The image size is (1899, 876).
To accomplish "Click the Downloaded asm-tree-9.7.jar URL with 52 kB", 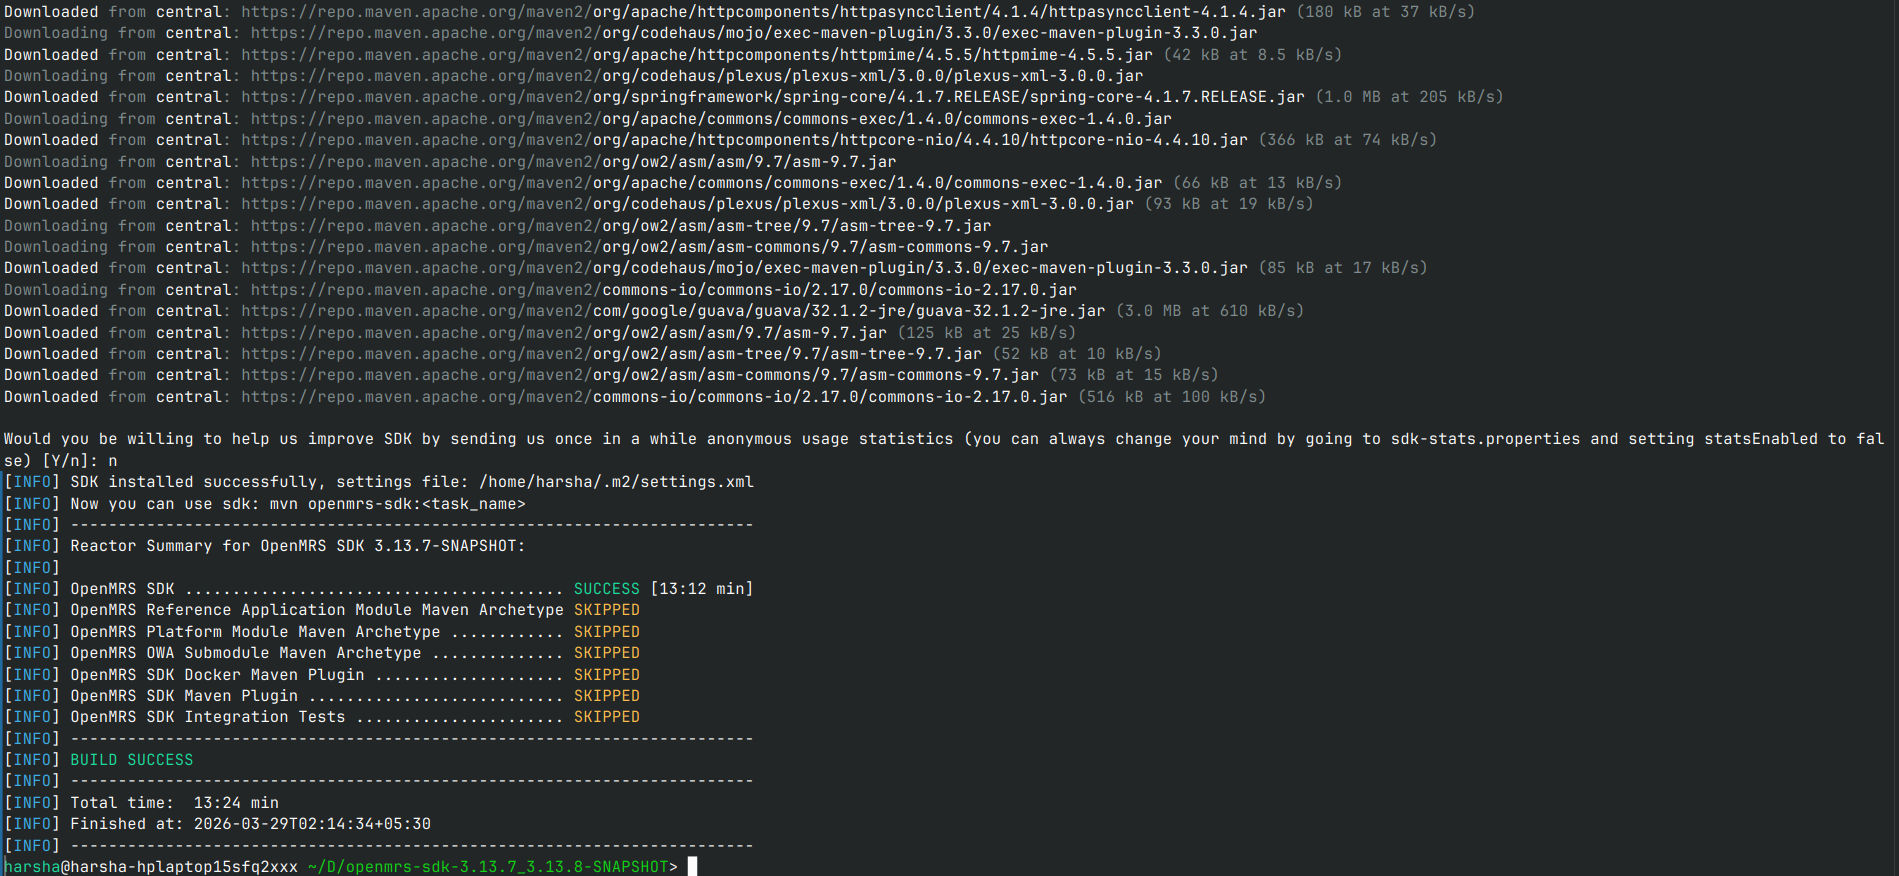I will 611,354.
